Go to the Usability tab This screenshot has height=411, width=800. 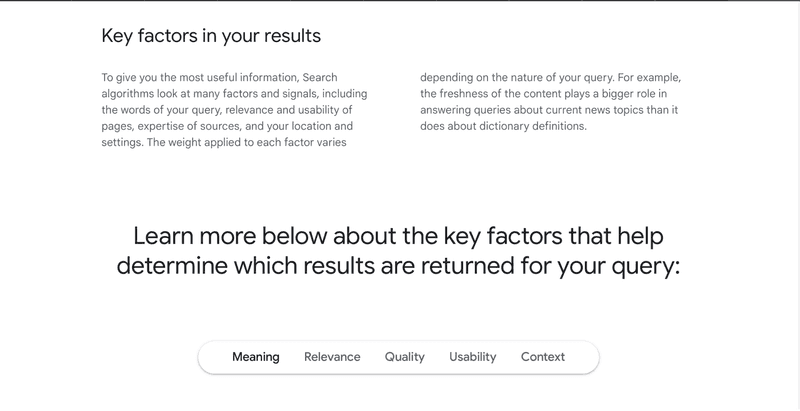[x=472, y=357]
